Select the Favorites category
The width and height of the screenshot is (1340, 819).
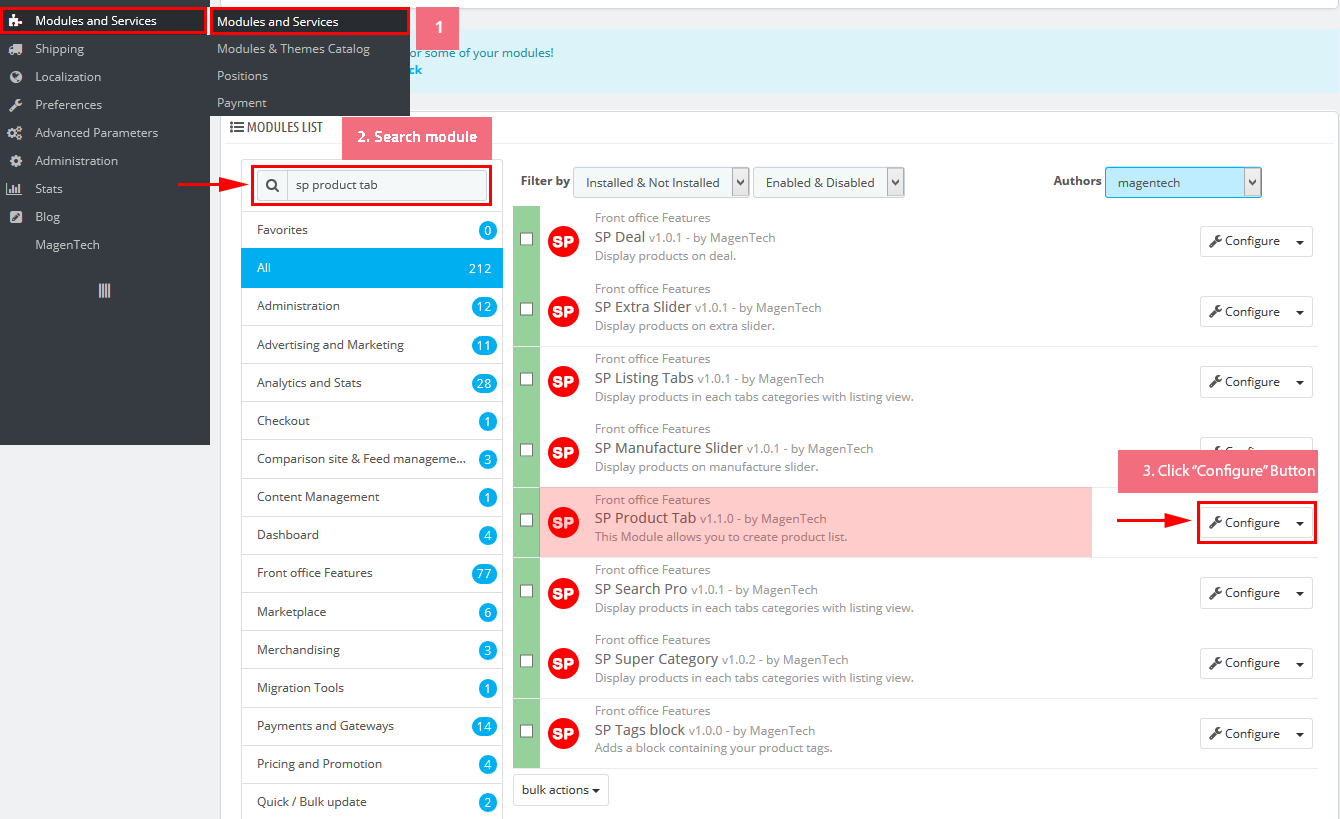click(x=372, y=230)
